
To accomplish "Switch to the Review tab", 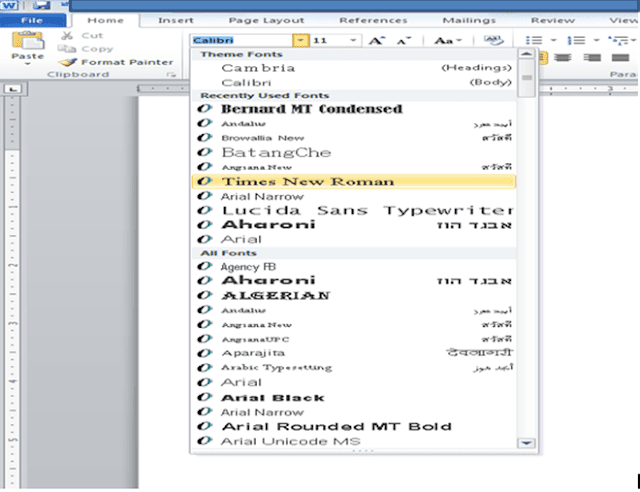I will coord(553,20).
